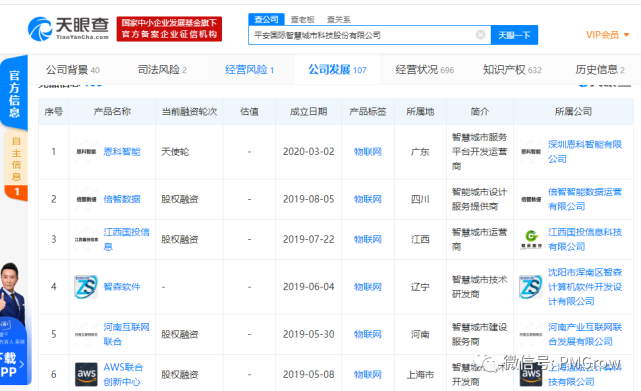Open the 倍智数据 product link

click(x=122, y=199)
